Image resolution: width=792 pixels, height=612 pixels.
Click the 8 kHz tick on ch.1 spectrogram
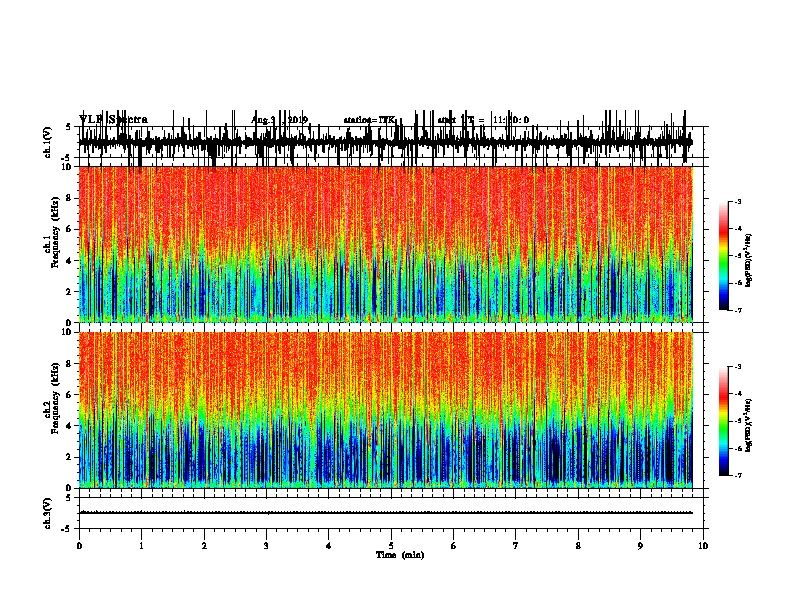tap(69, 198)
